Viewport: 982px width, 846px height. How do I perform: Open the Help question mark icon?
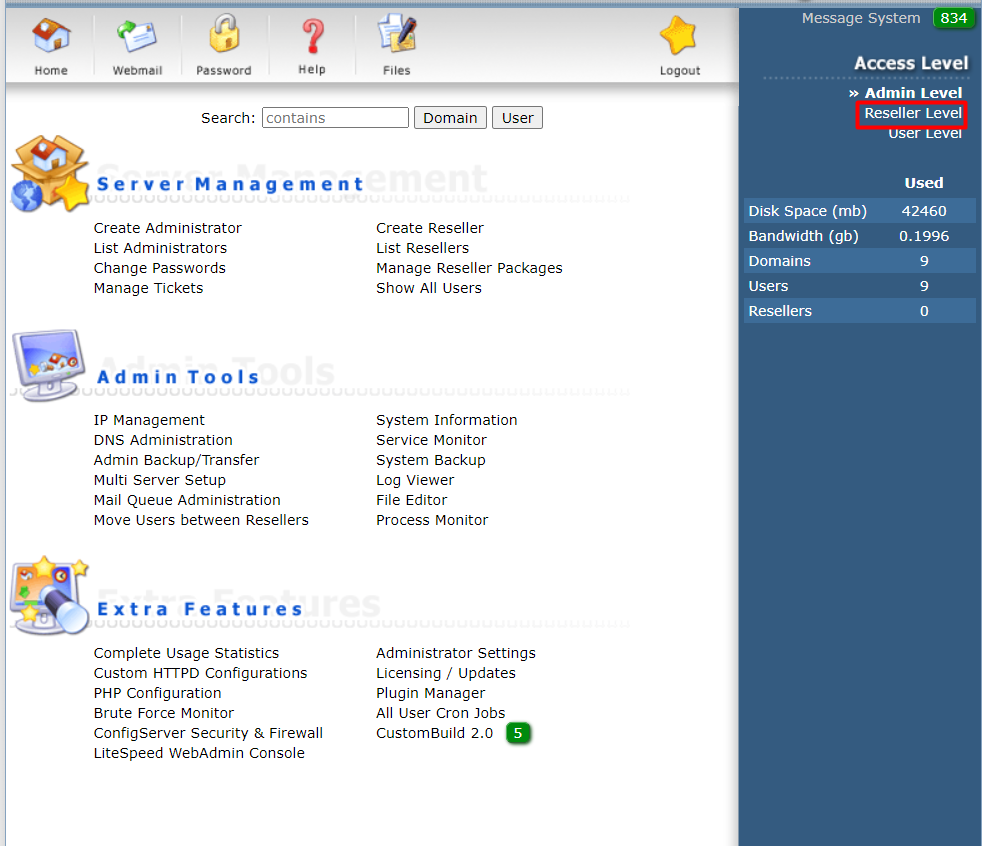coord(312,37)
